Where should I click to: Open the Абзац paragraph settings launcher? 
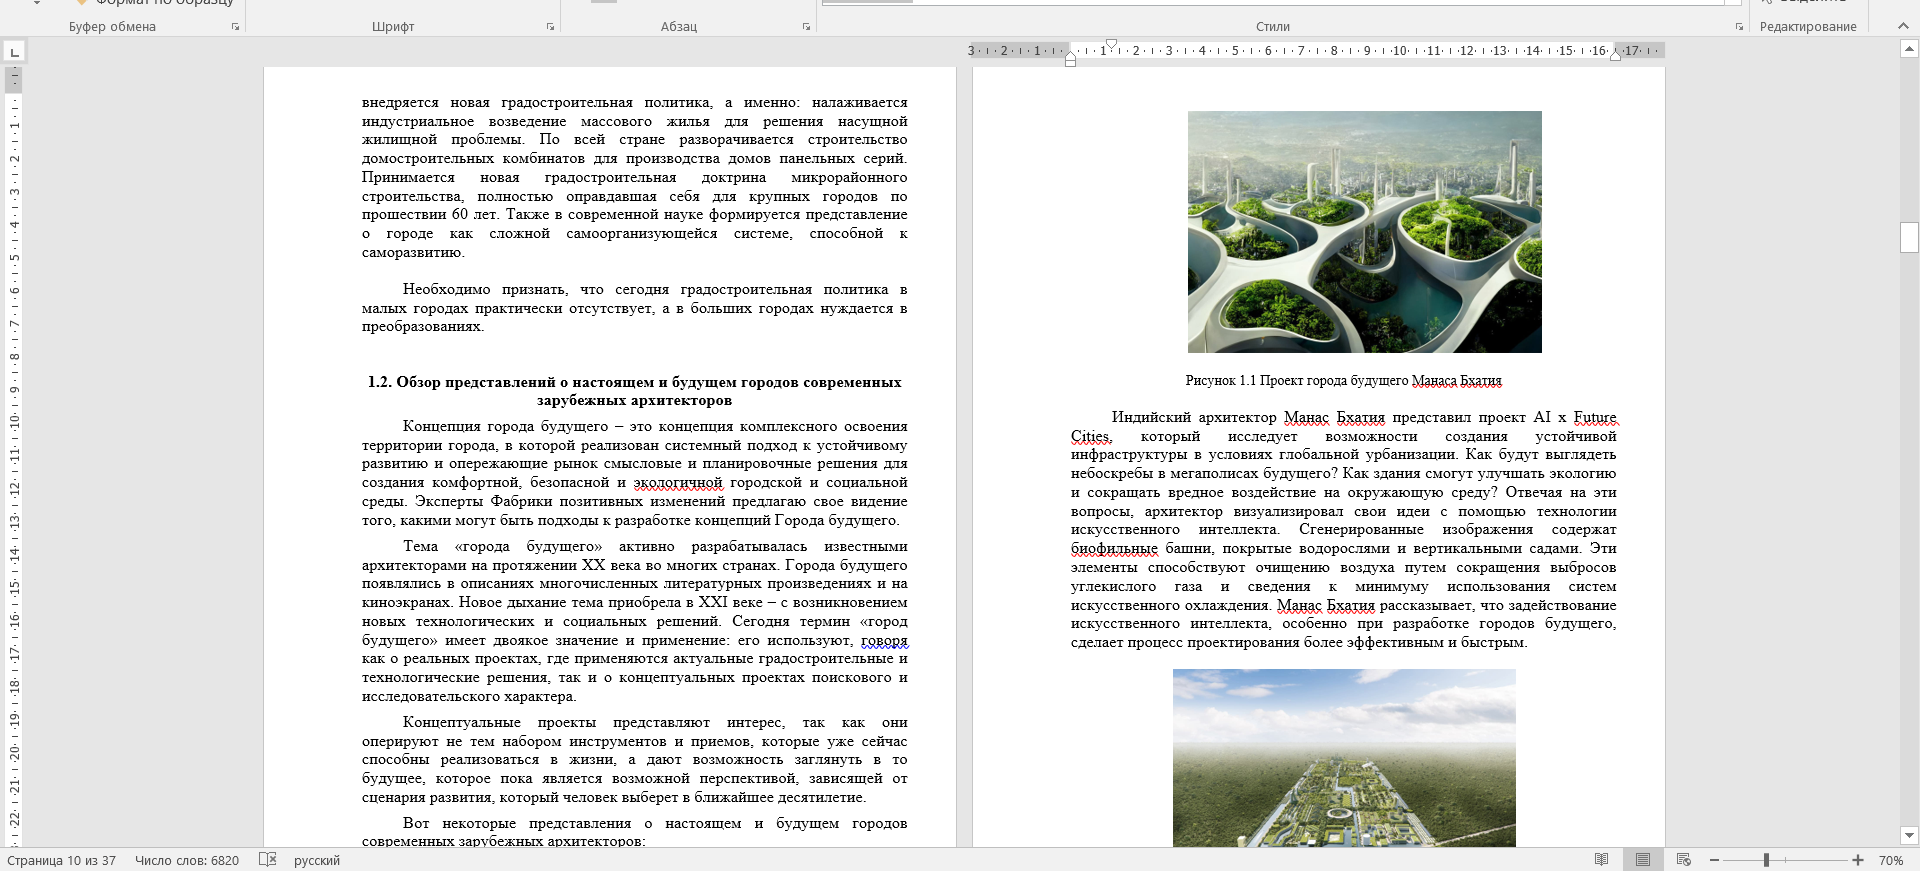[x=806, y=27]
